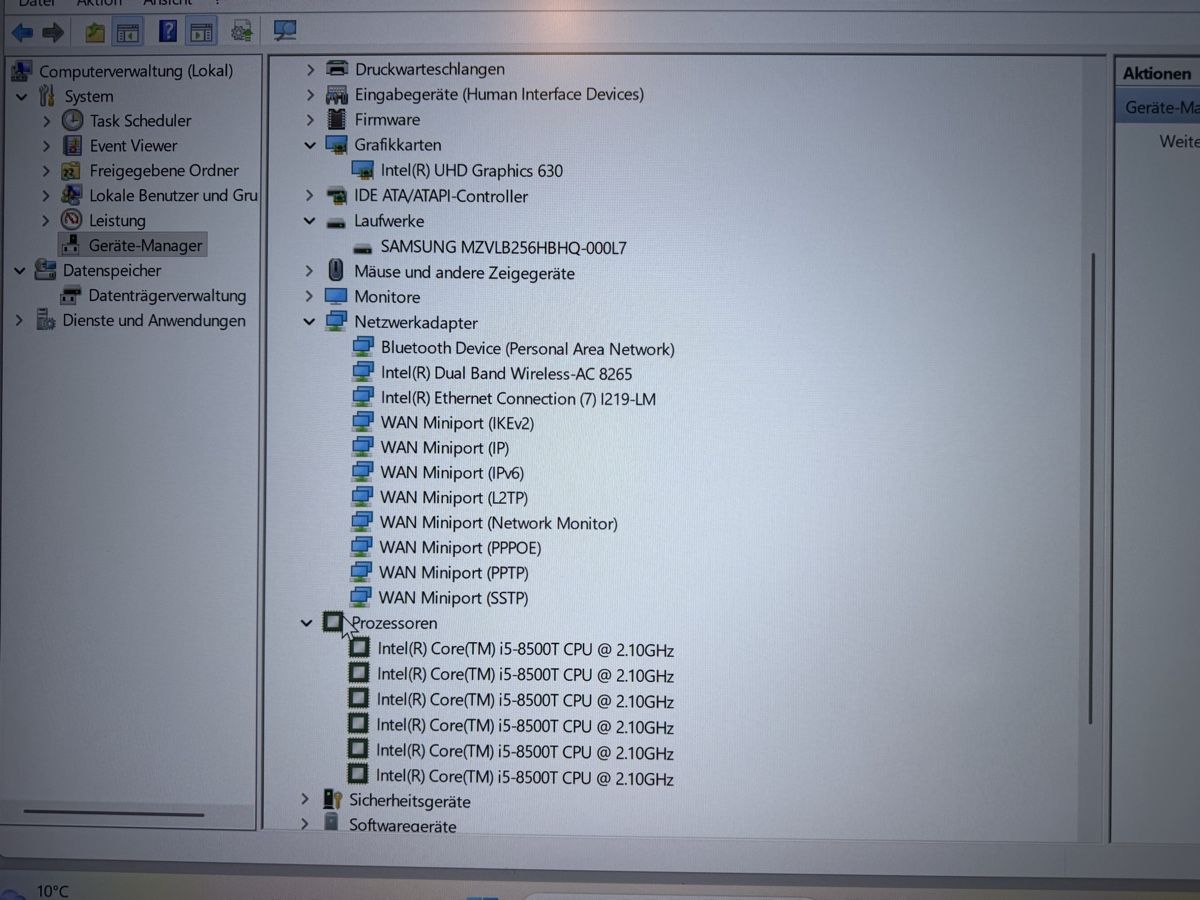Viewport: 1200px width, 900px height.
Task: Collapse the Grafikkarten category
Action: (310, 145)
